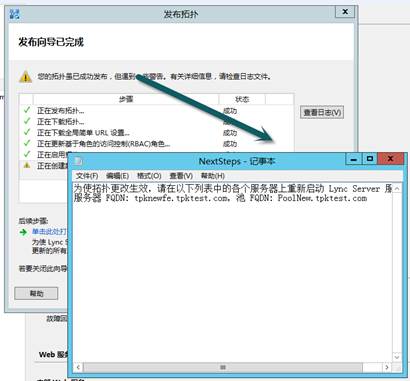
Task: Click green check beside RBAC role step
Action: tap(27, 143)
